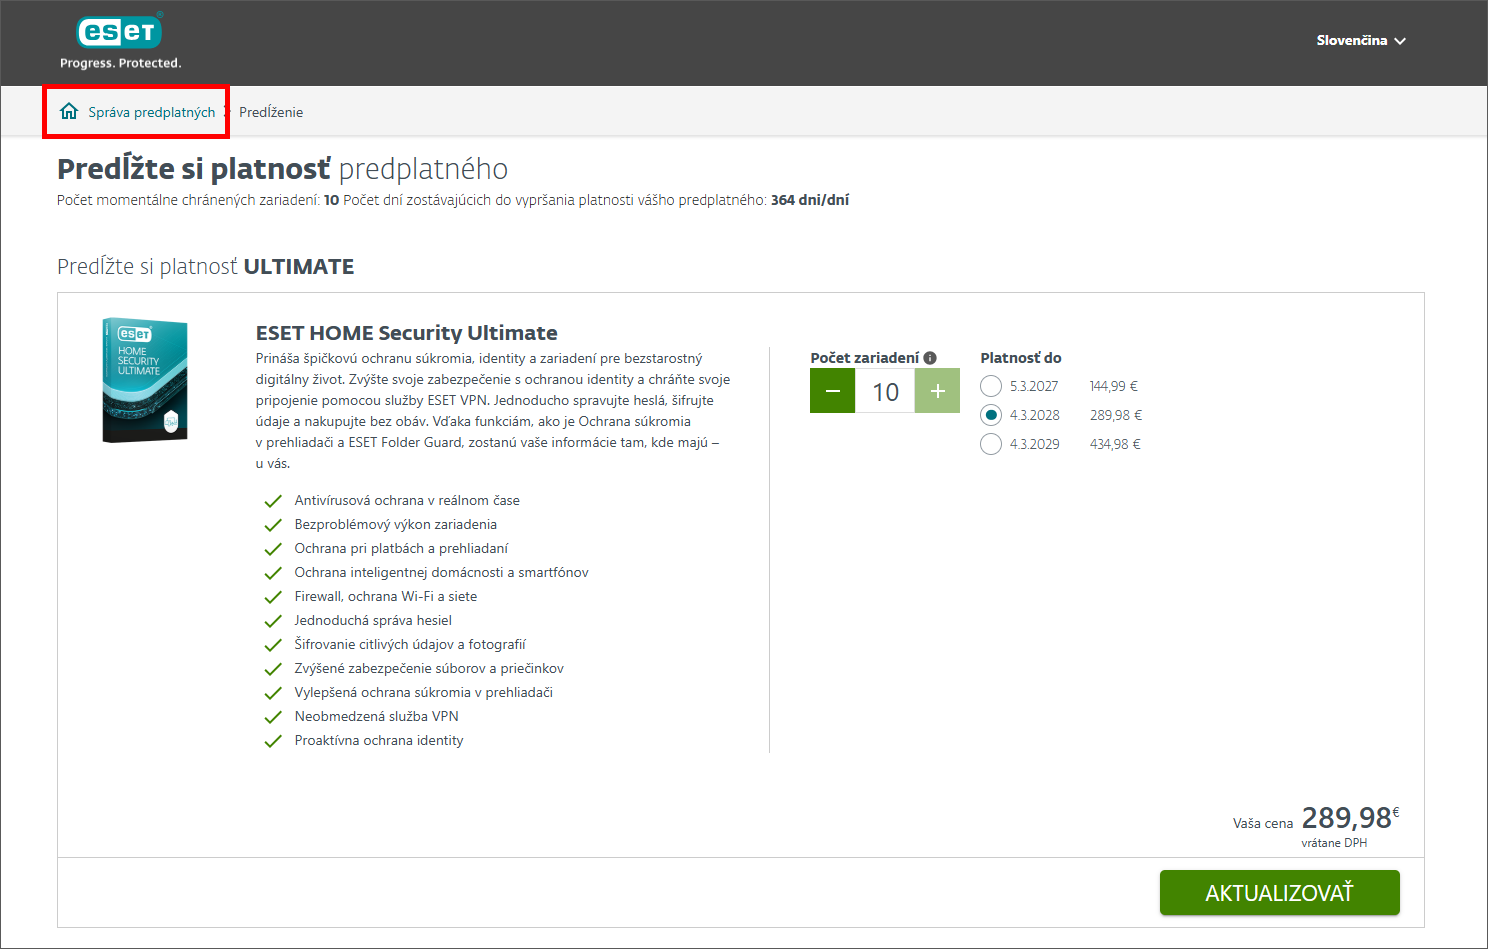Click the ESET HOME Security Ultimate heading
The height and width of the screenshot is (949, 1488).
click(407, 333)
